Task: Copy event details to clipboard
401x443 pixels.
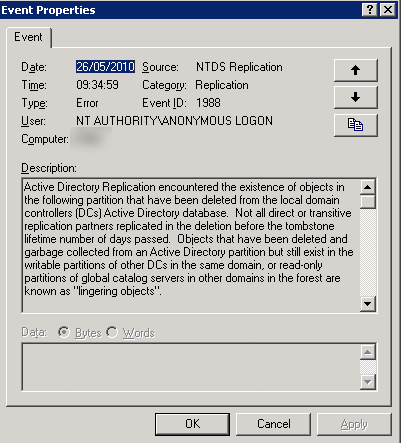Action: 356,125
